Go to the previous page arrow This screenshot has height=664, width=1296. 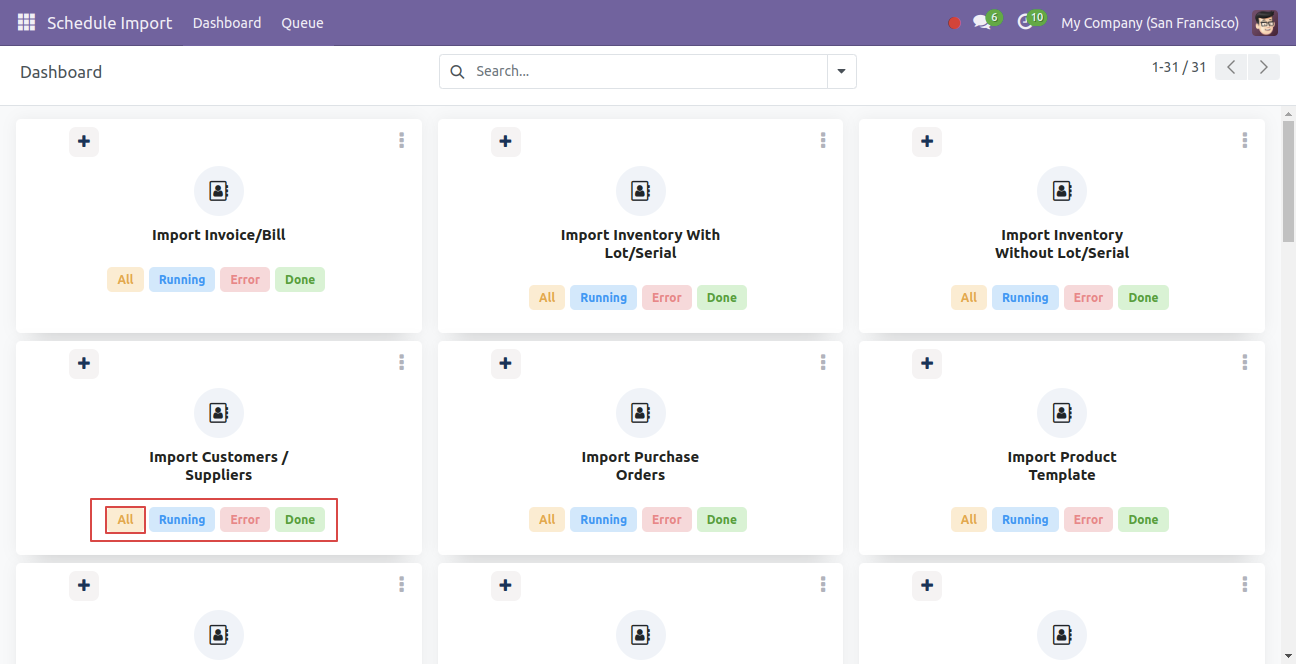tap(1231, 67)
